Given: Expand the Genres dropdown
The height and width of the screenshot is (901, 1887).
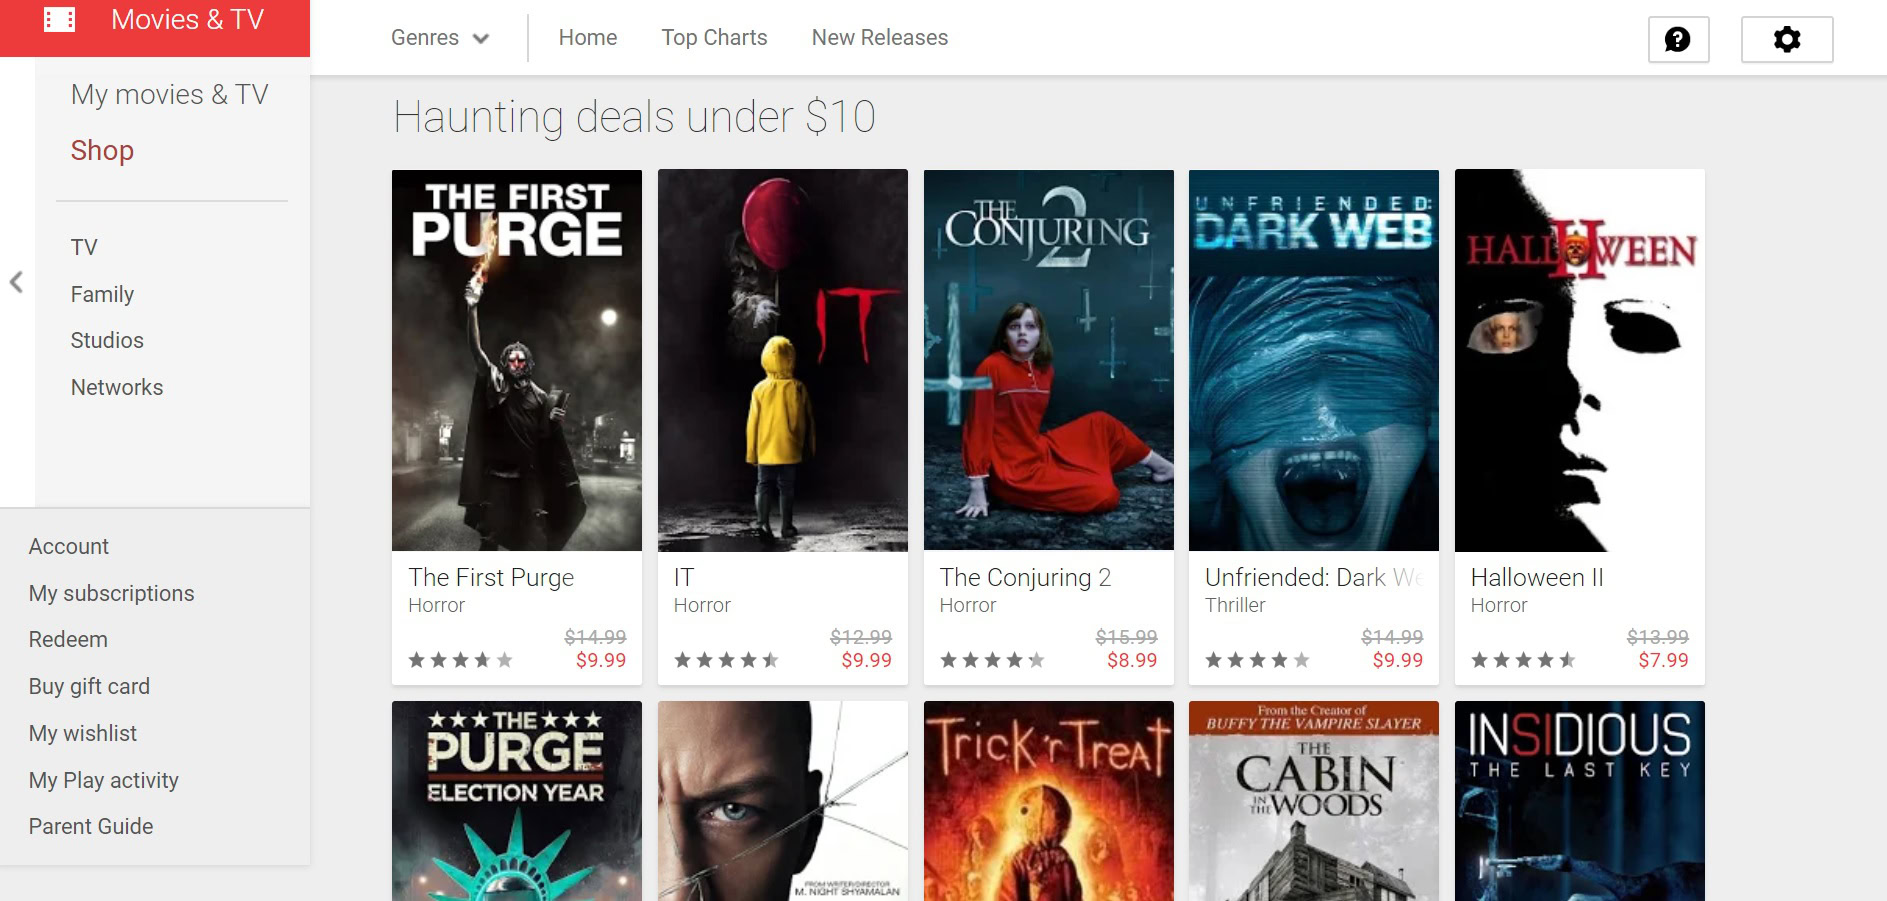Looking at the screenshot, I should pyautogui.click(x=440, y=38).
